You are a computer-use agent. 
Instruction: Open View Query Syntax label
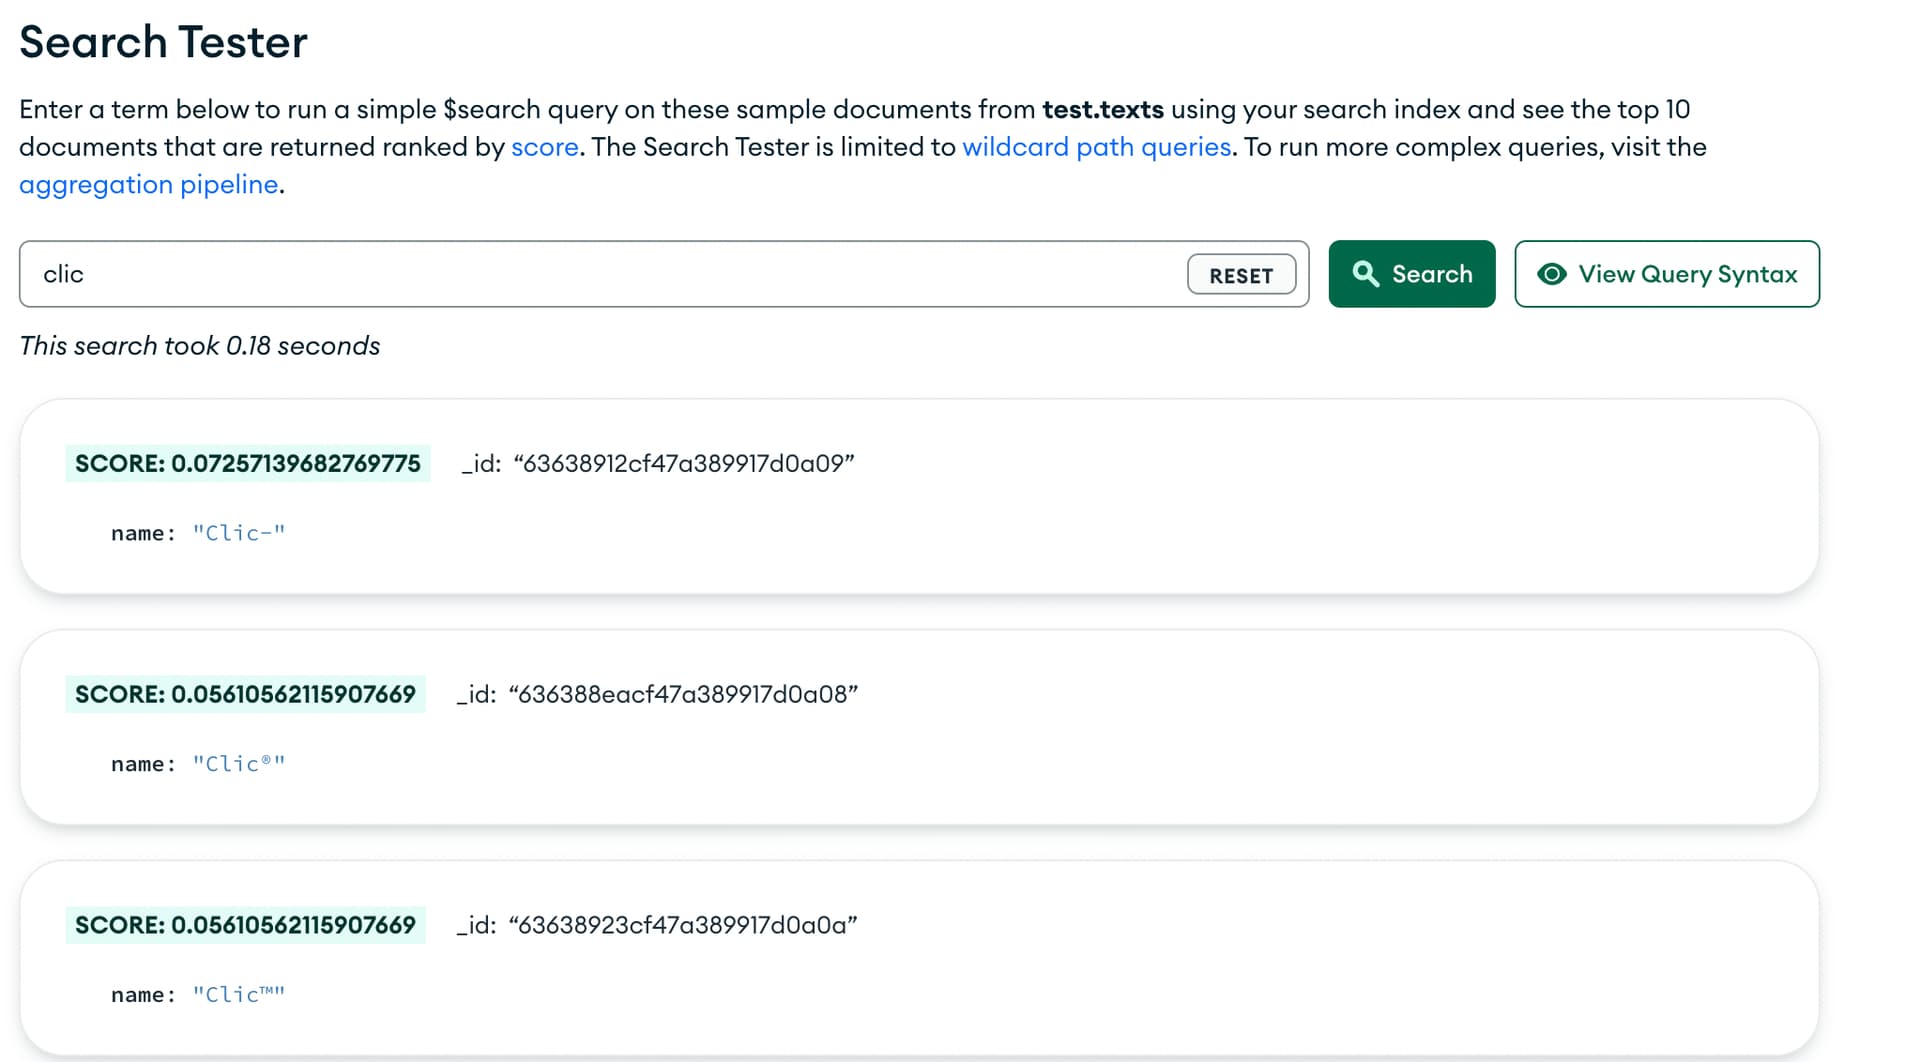1687,274
